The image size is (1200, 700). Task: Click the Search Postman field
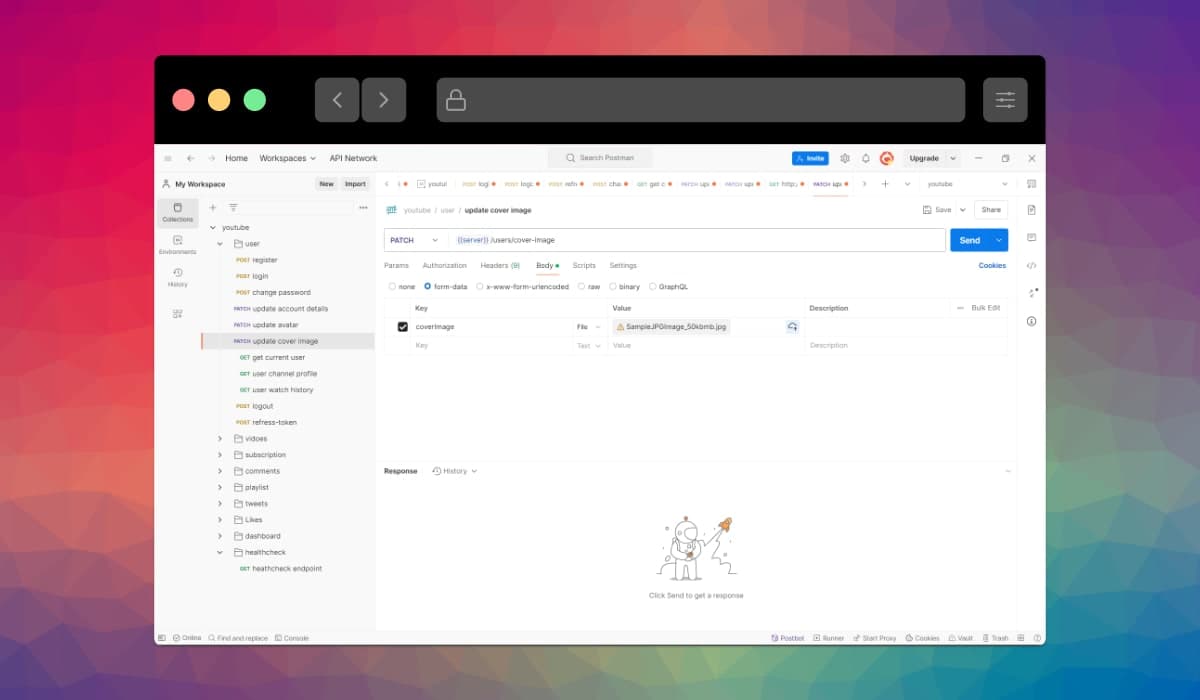(x=600, y=158)
